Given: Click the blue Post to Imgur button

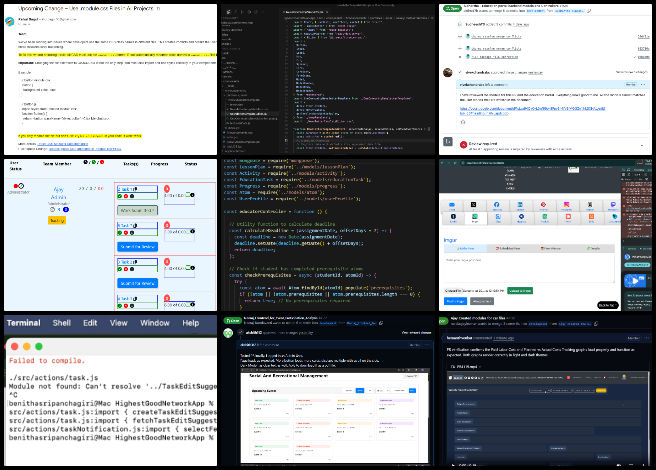Looking at the screenshot, I should [453, 301].
